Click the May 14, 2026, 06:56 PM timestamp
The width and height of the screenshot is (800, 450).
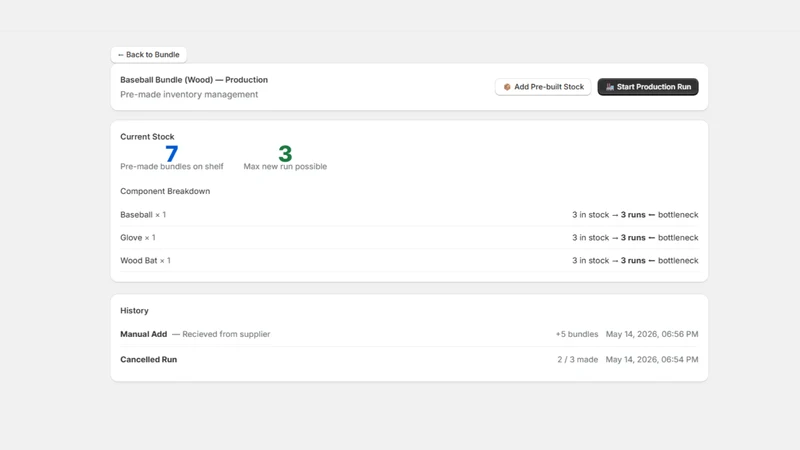652,334
